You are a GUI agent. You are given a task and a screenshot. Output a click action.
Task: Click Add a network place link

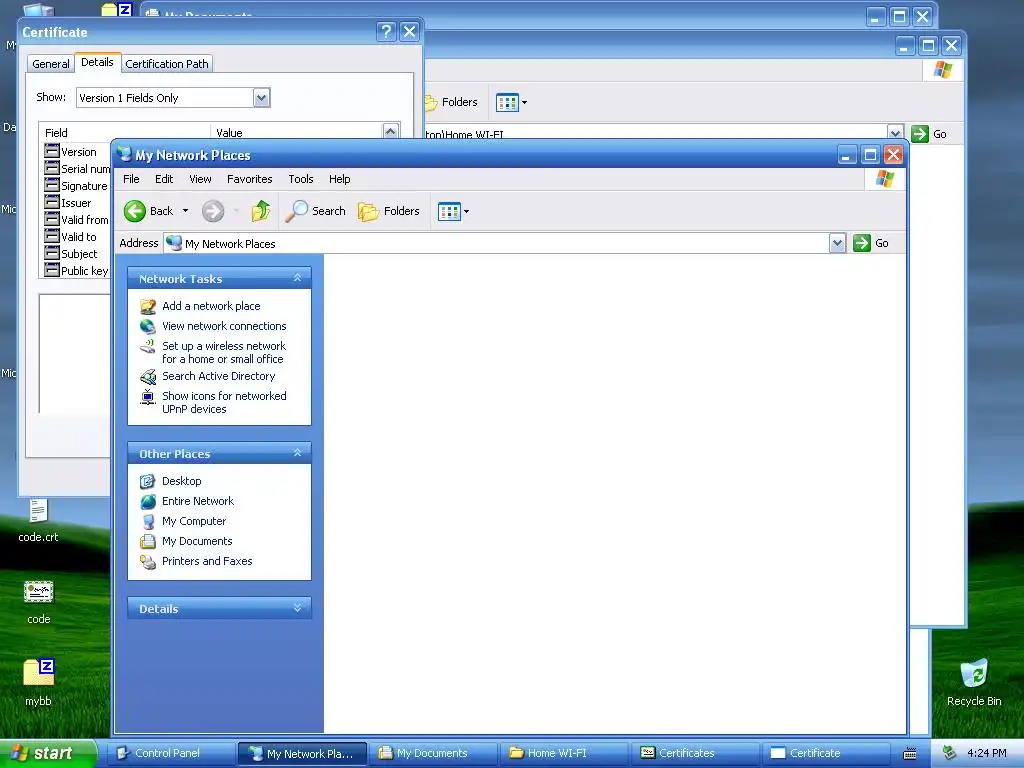tap(211, 306)
